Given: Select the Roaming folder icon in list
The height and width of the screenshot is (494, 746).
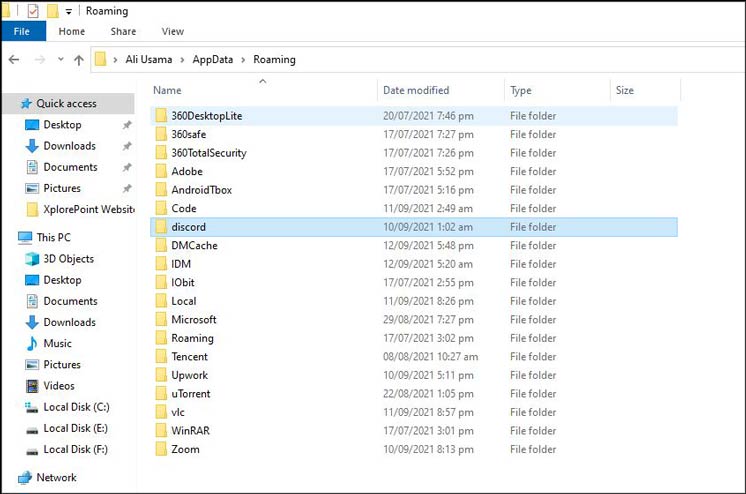Looking at the screenshot, I should pos(161,338).
